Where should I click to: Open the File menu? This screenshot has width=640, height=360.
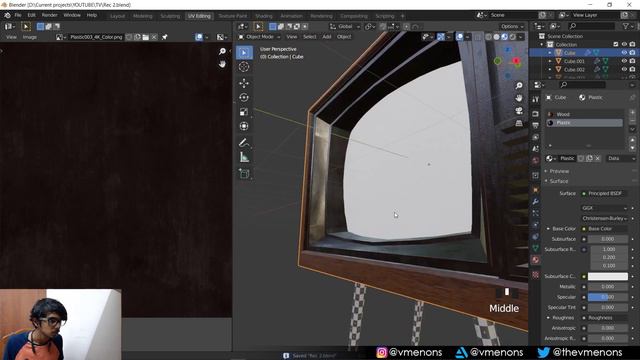coord(18,15)
